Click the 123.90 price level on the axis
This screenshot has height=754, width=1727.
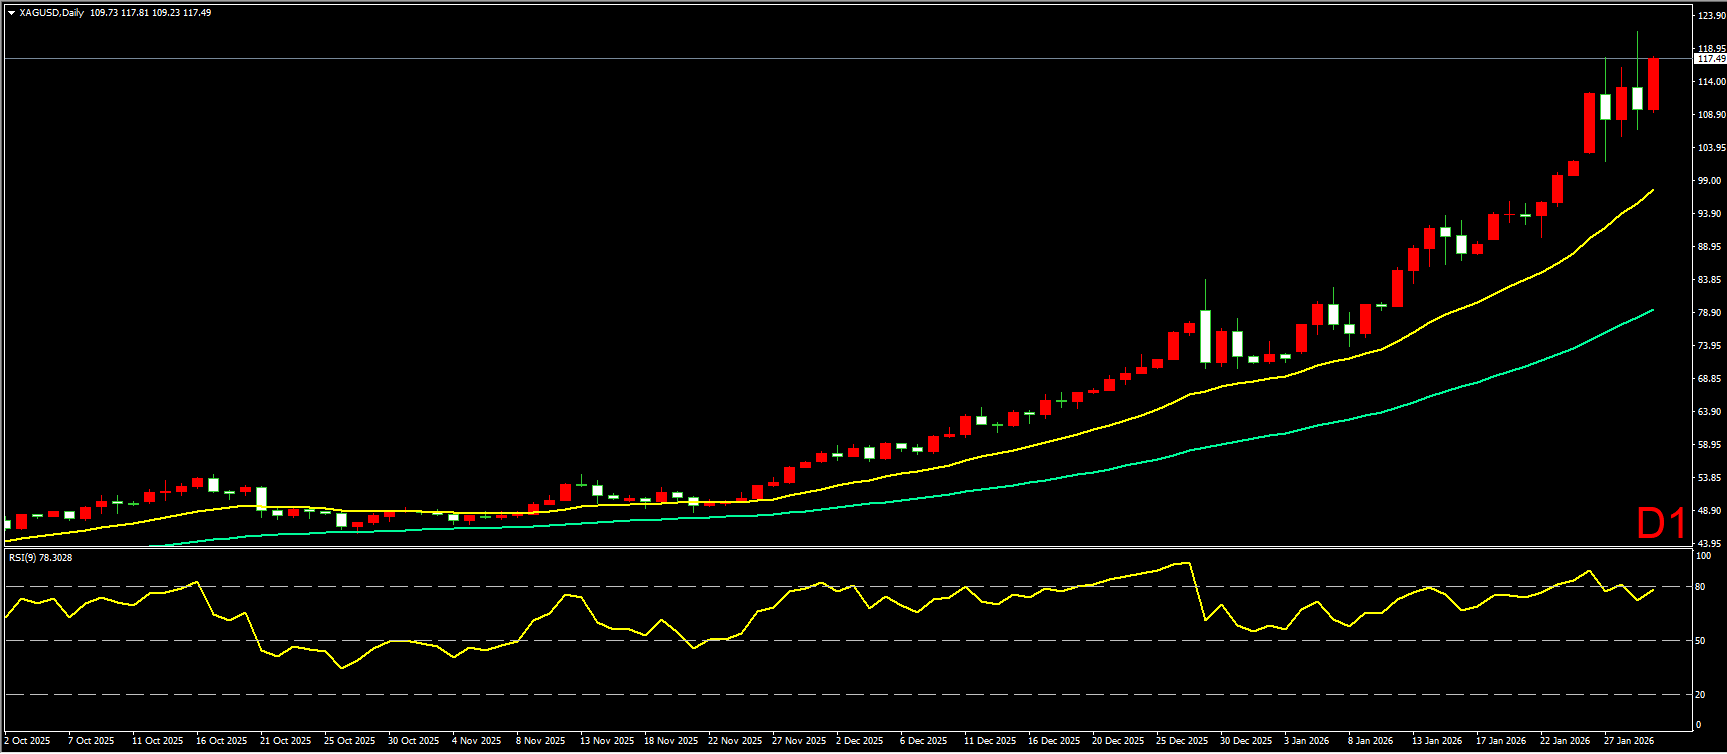(x=1711, y=15)
